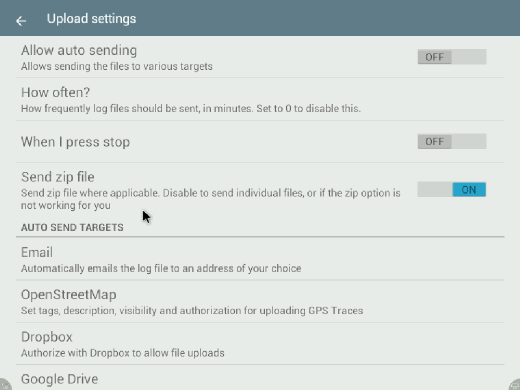520x390 pixels.
Task: Click the bottom-left corner overlay icon
Action: (5, 384)
